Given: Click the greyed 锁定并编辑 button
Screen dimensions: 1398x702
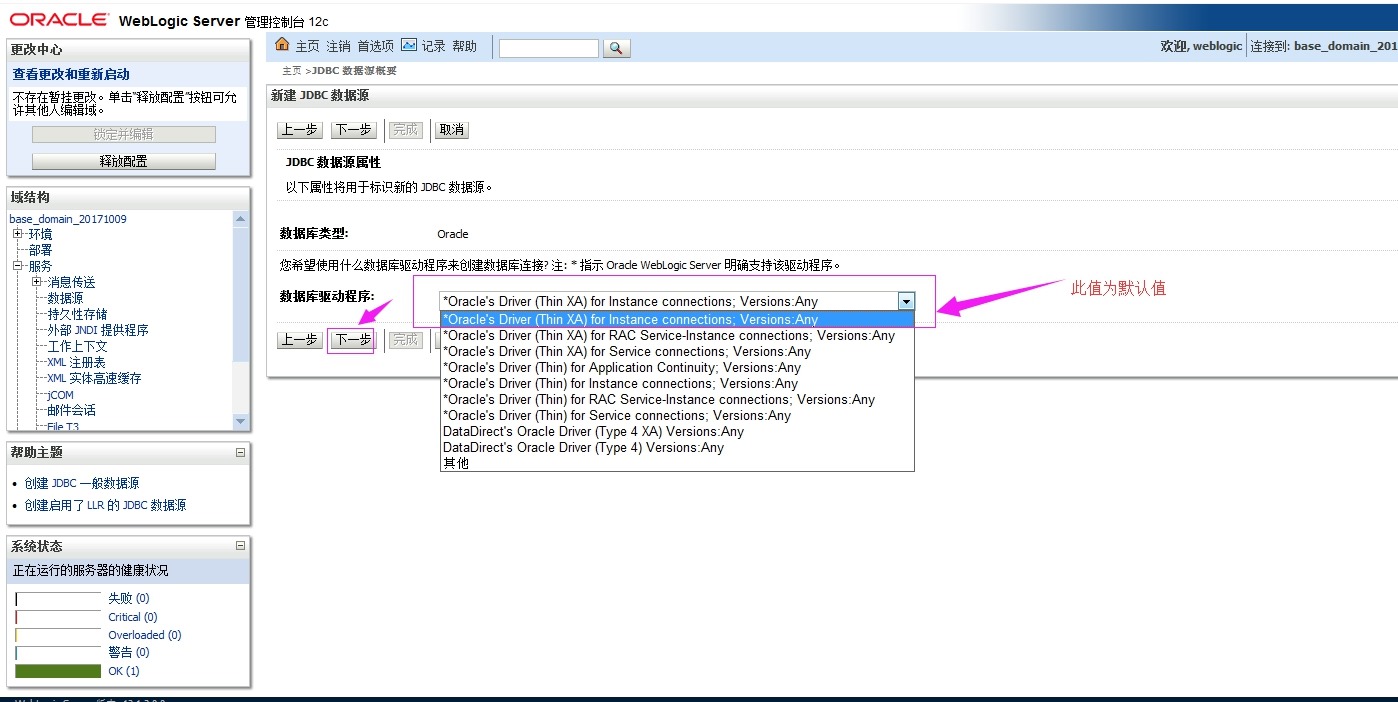Looking at the screenshot, I should [x=124, y=134].
